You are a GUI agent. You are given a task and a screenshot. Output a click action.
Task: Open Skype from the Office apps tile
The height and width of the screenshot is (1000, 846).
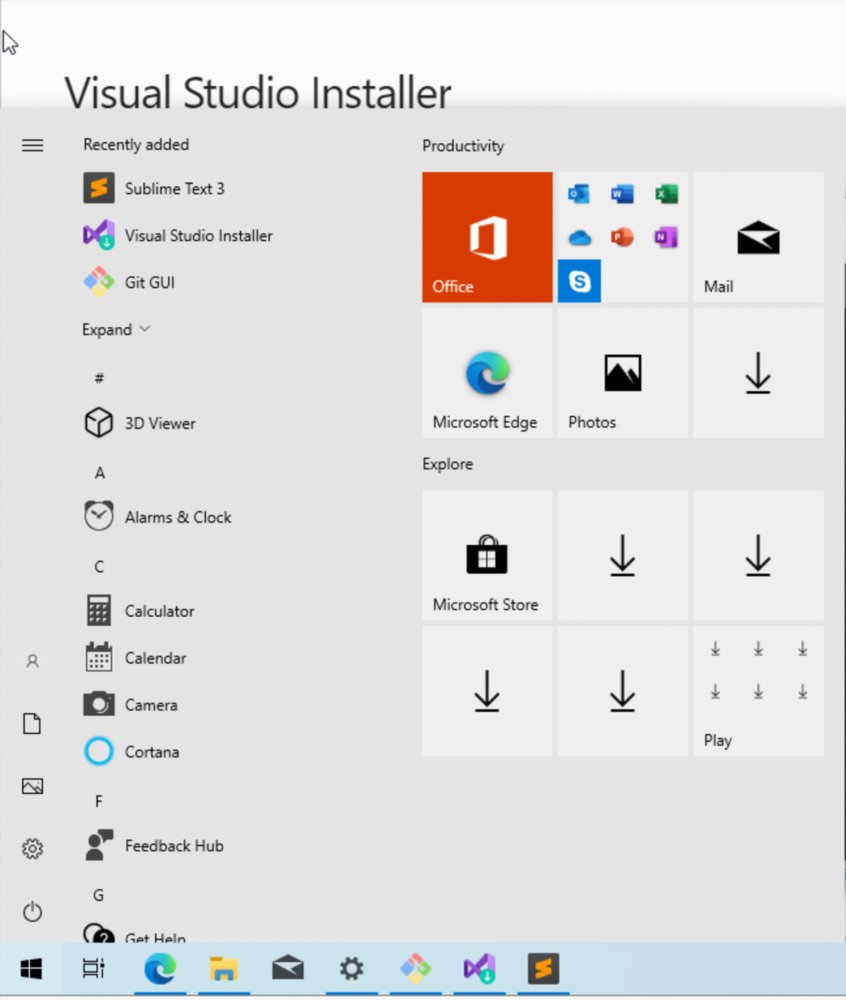[x=579, y=281]
